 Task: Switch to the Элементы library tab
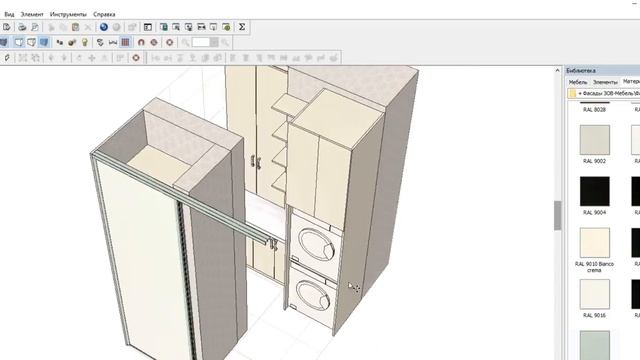(x=605, y=82)
